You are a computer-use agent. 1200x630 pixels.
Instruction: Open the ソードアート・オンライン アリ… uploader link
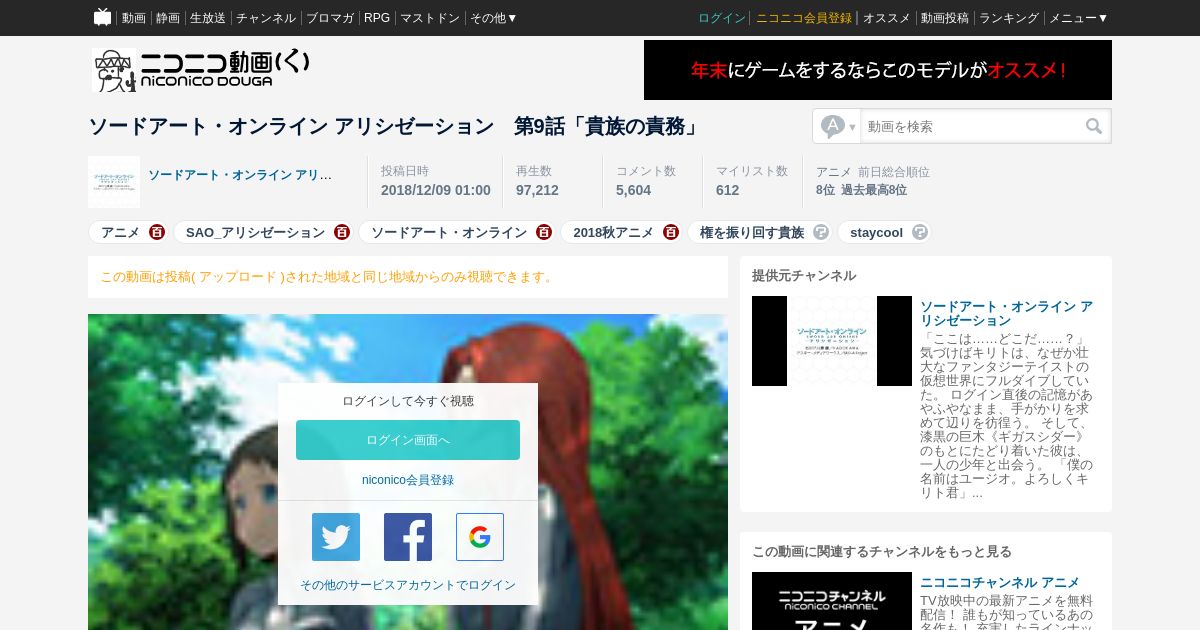coord(240,175)
